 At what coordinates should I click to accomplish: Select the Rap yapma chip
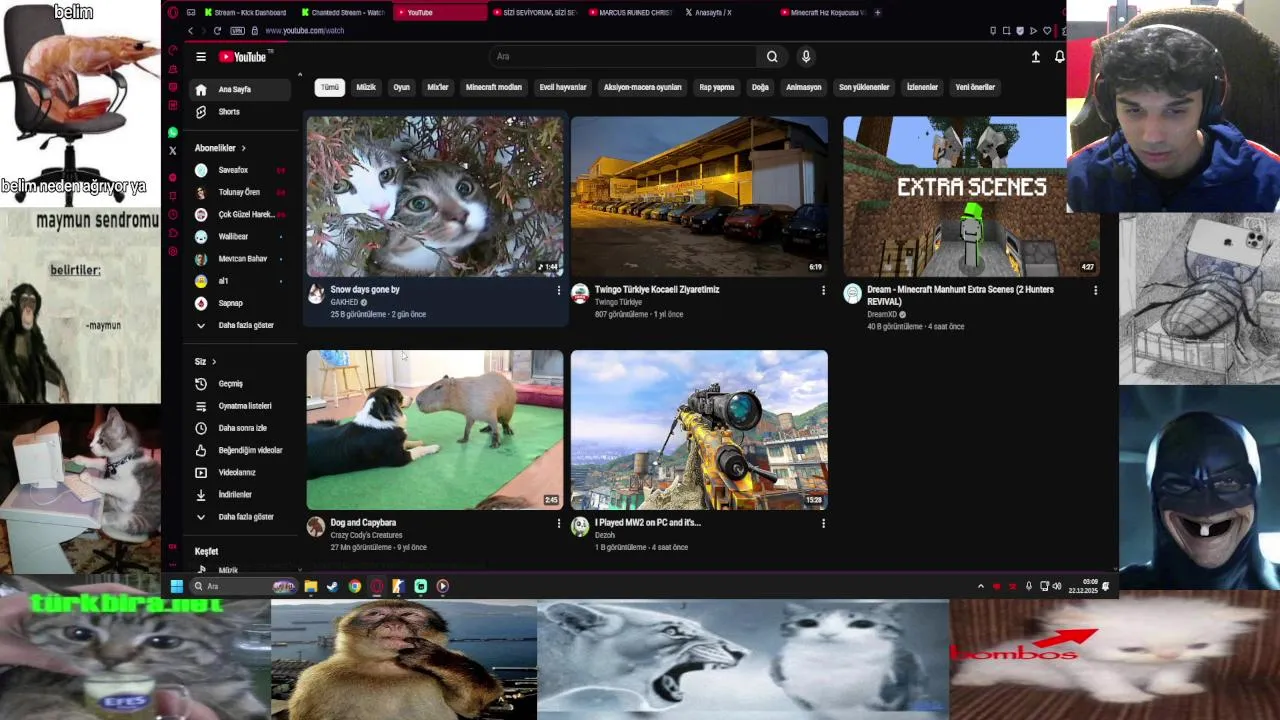[717, 87]
